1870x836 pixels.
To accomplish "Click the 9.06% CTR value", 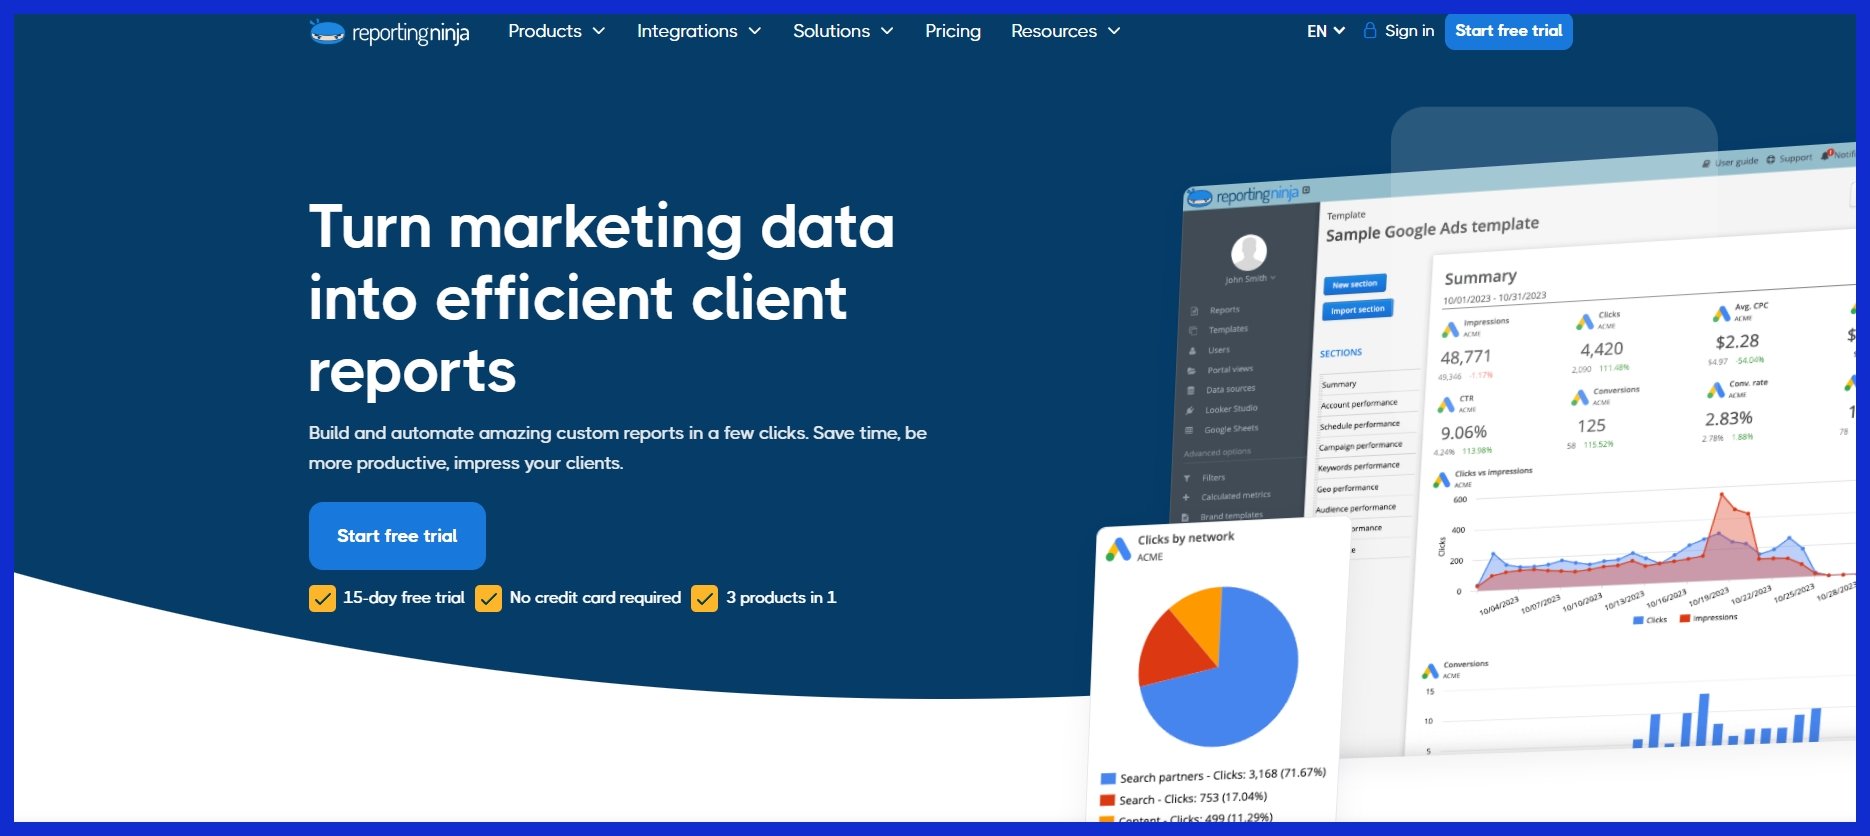I will pyautogui.click(x=1464, y=433).
